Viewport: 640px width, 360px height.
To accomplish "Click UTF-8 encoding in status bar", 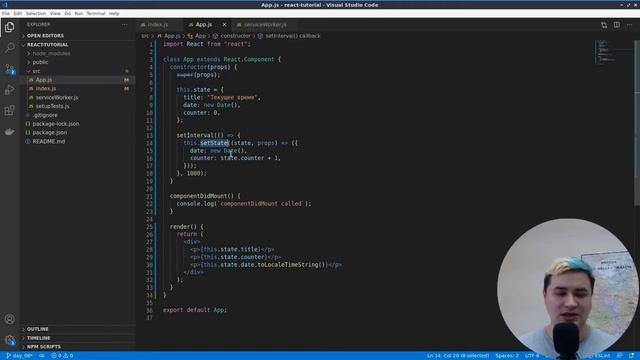I will click(x=532, y=356).
